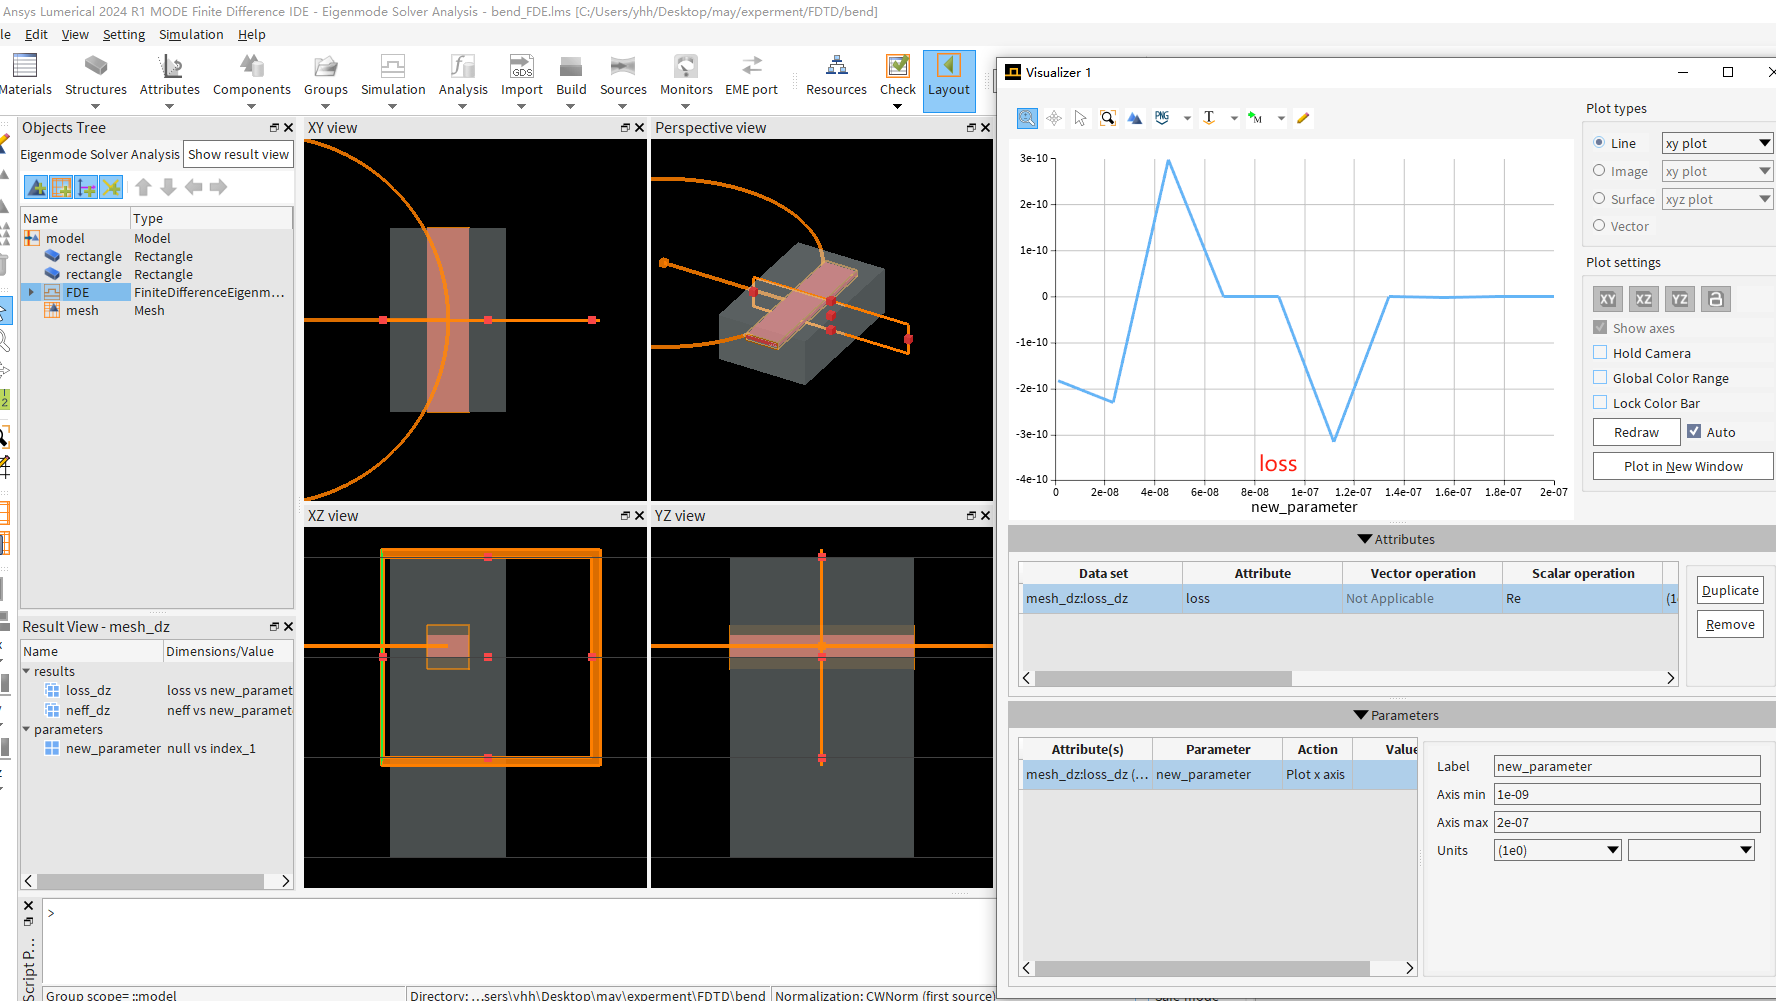Open the Units (1e0) dropdown
1776x1001 pixels.
coord(1557,850)
